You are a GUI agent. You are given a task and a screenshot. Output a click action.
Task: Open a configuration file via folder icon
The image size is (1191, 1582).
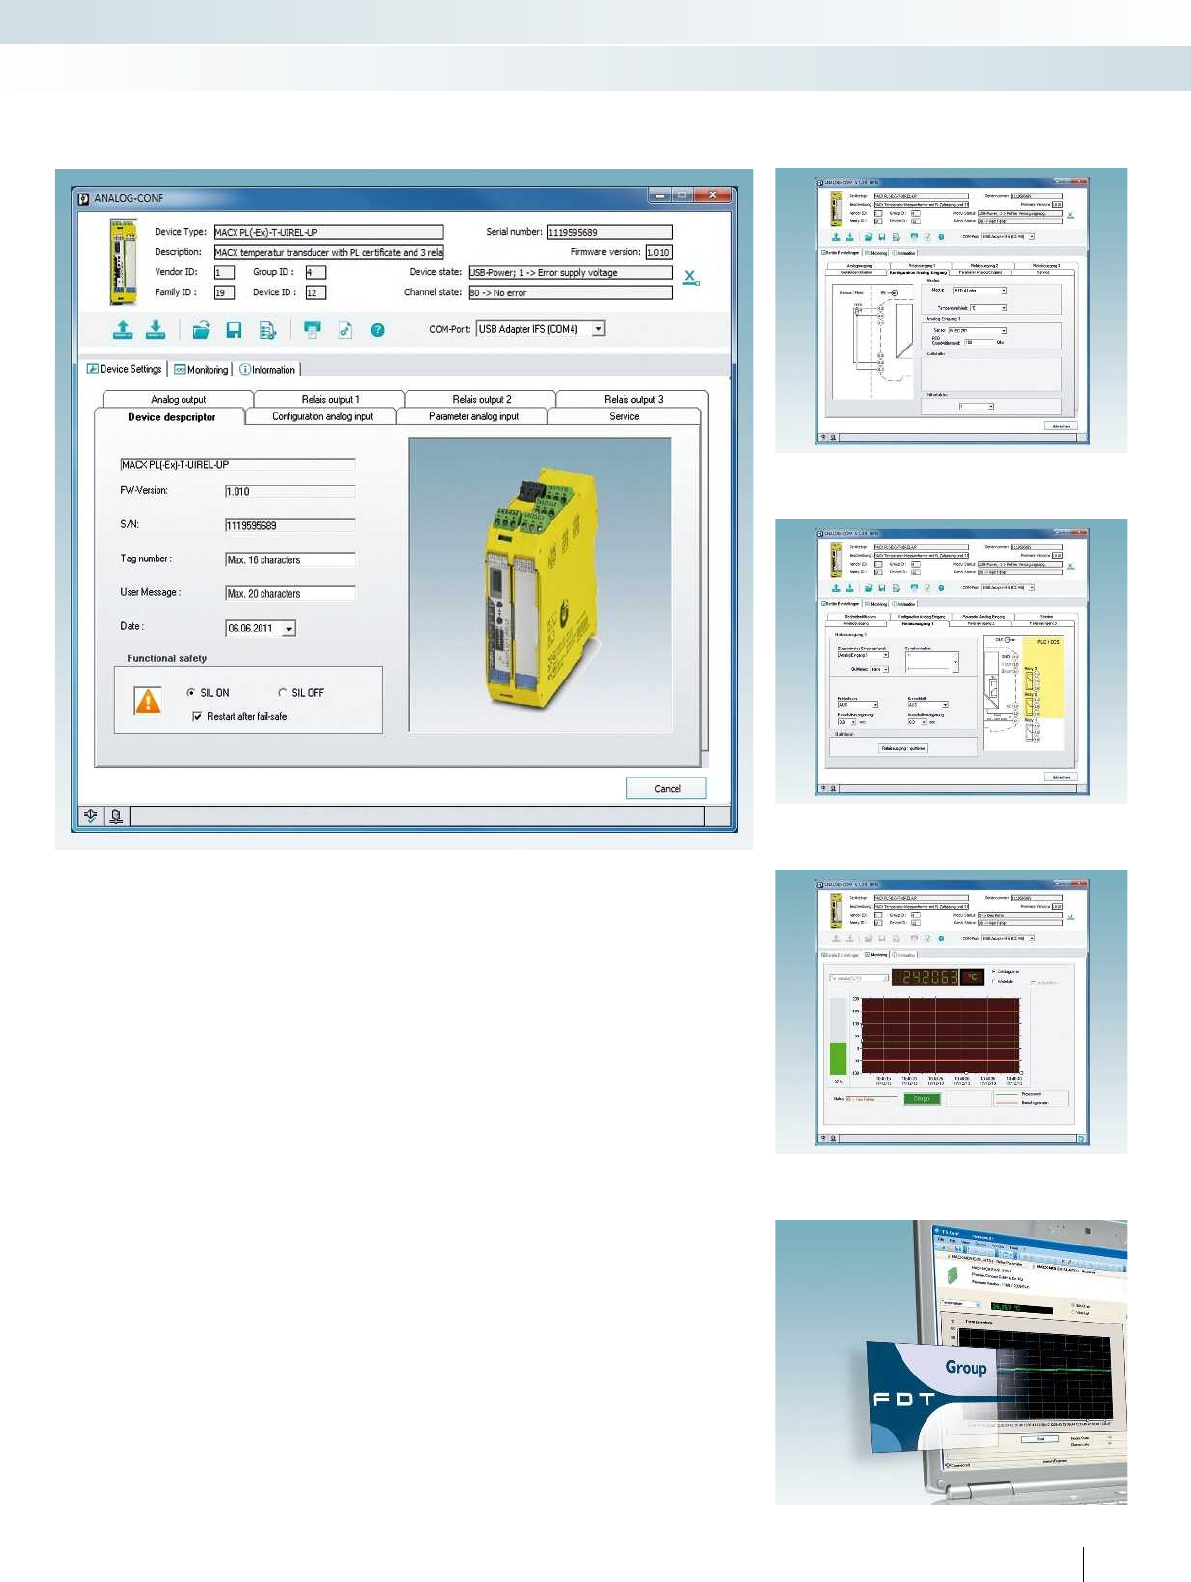click(201, 329)
